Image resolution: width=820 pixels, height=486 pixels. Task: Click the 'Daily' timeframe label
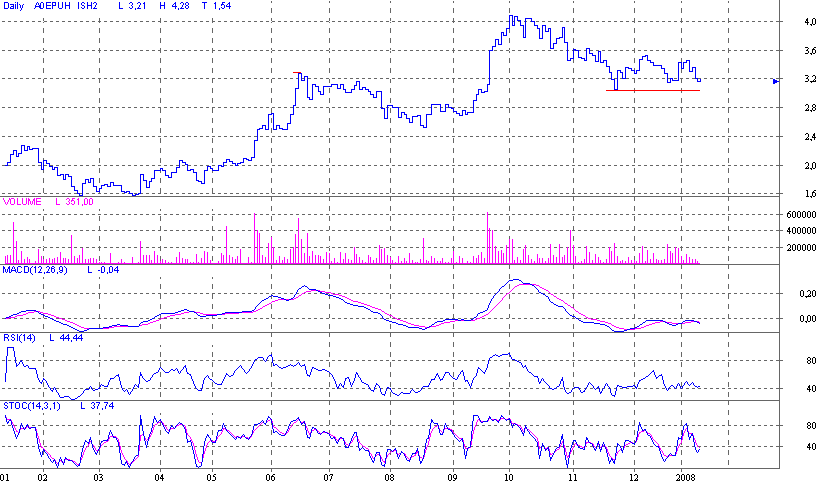point(14,6)
